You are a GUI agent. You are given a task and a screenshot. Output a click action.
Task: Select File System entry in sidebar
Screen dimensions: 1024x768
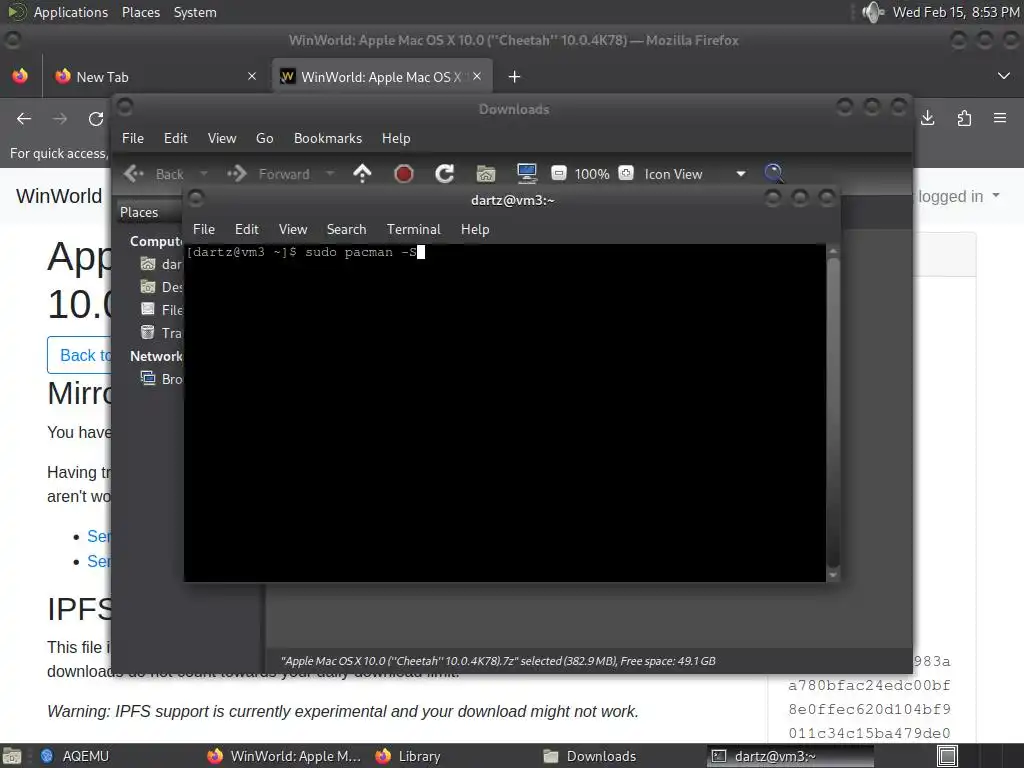(161, 310)
